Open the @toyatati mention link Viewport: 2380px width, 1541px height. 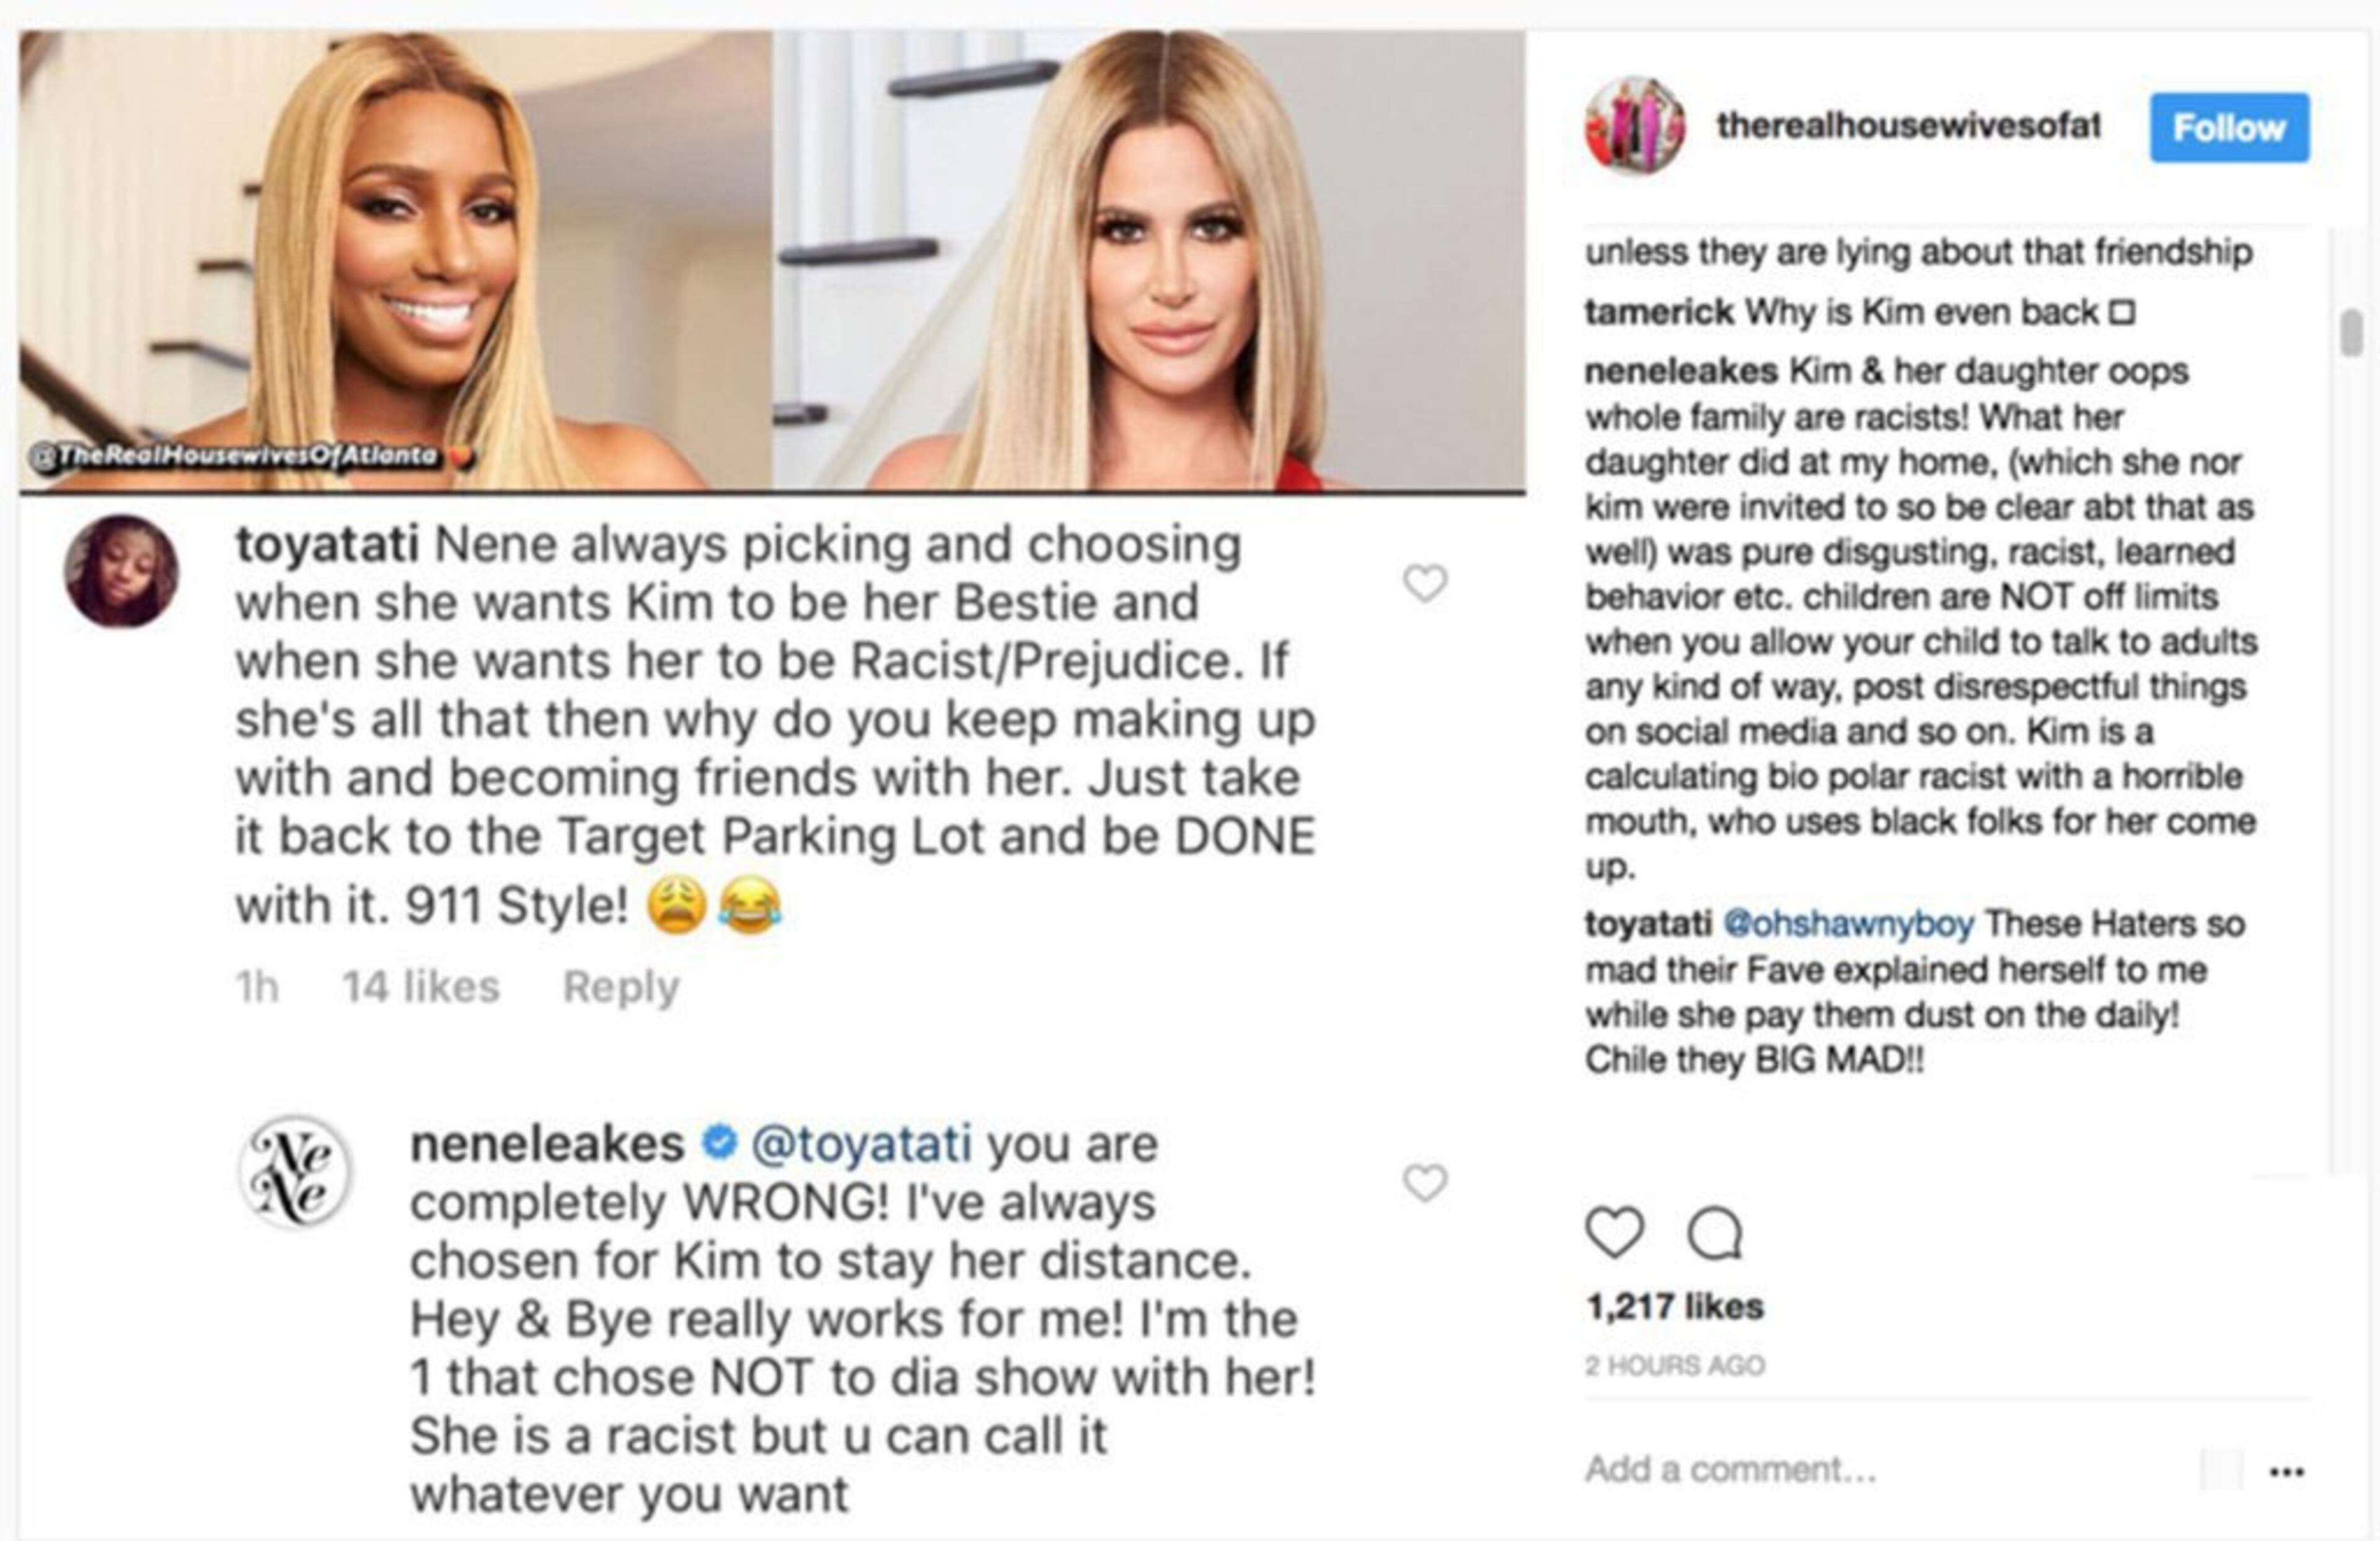pos(861,1143)
